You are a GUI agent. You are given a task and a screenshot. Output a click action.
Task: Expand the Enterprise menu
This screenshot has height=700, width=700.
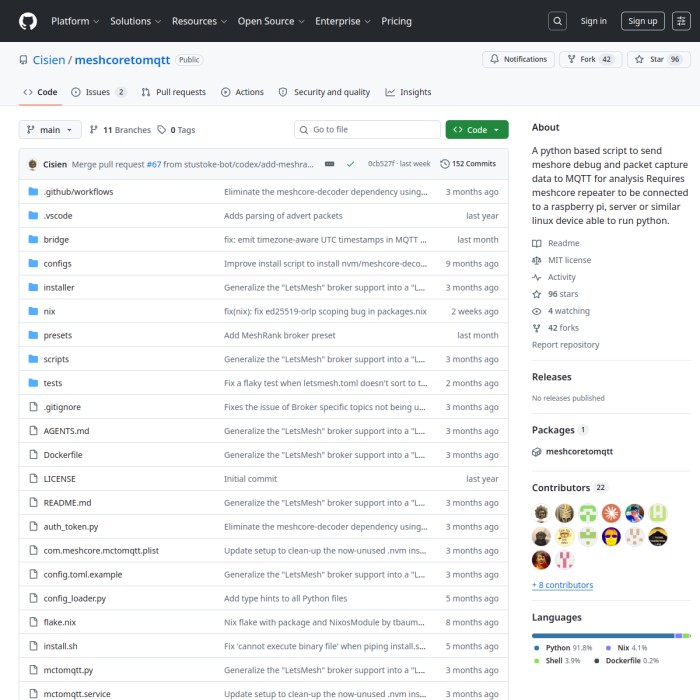[x=342, y=21]
